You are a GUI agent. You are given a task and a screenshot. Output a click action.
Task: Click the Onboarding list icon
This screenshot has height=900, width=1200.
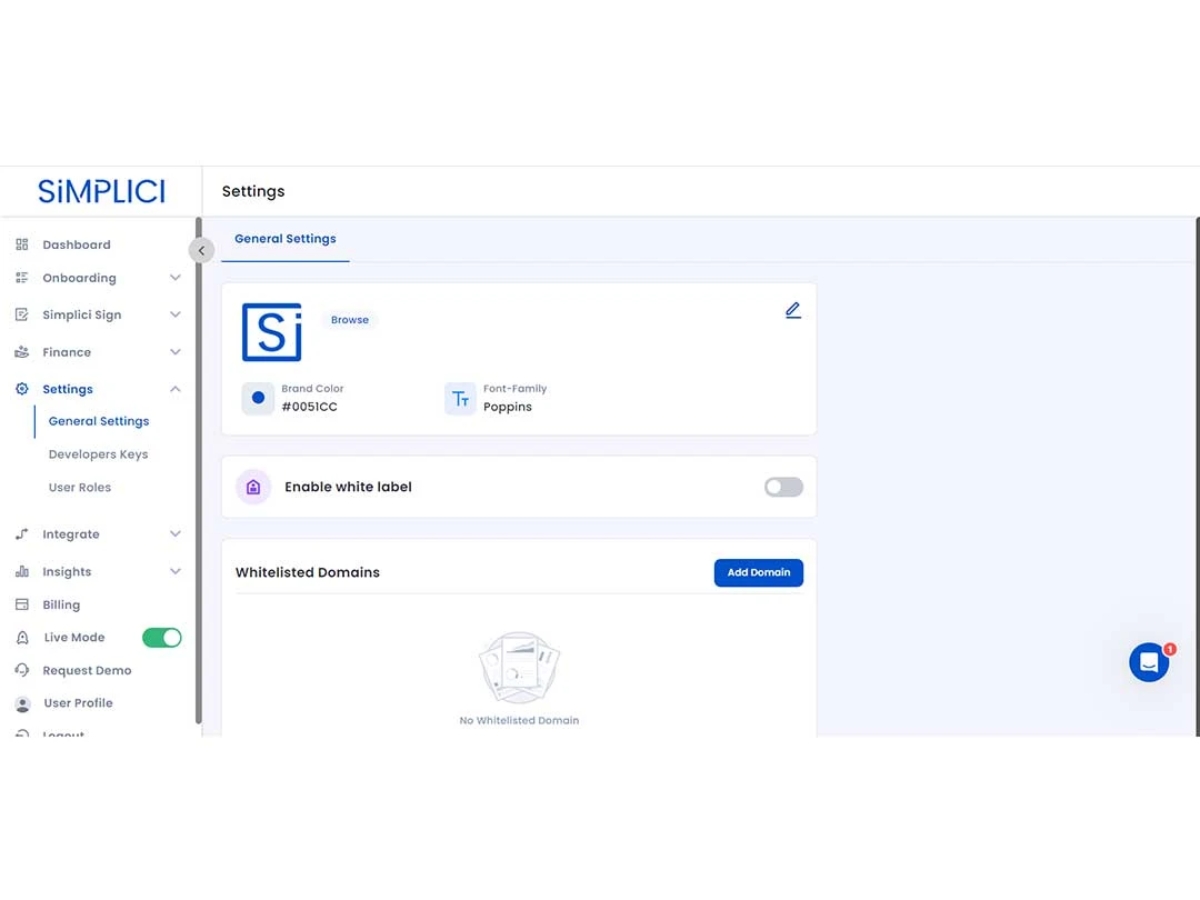[x=22, y=278]
